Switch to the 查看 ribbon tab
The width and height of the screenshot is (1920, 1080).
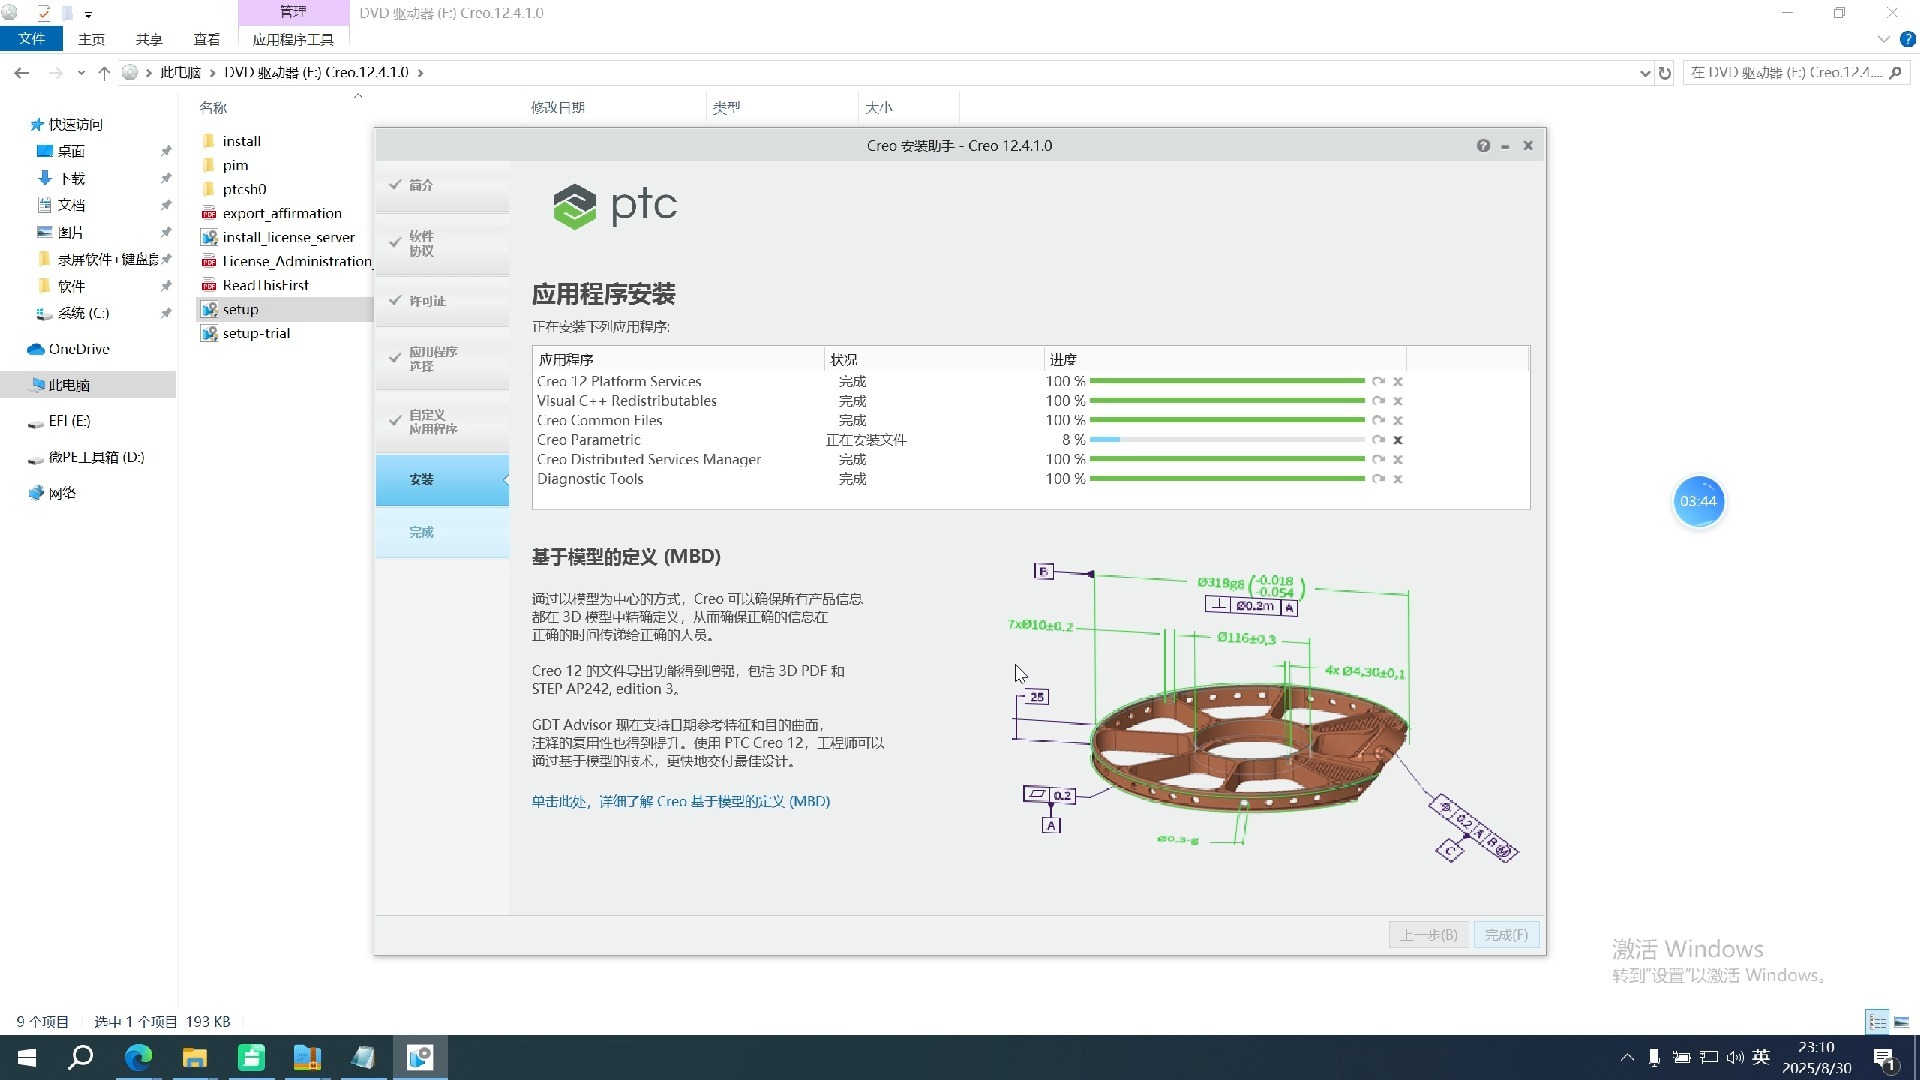tap(207, 39)
